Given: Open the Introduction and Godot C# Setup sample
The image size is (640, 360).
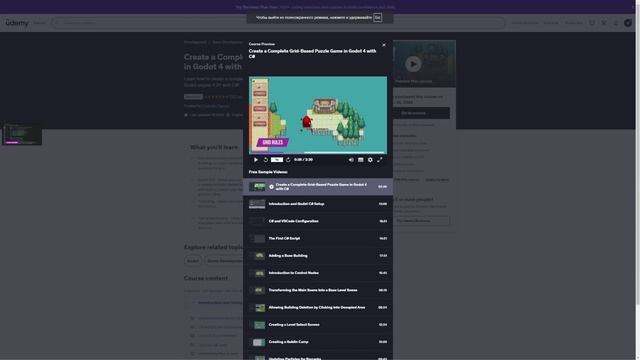Looking at the screenshot, I should 318,204.
